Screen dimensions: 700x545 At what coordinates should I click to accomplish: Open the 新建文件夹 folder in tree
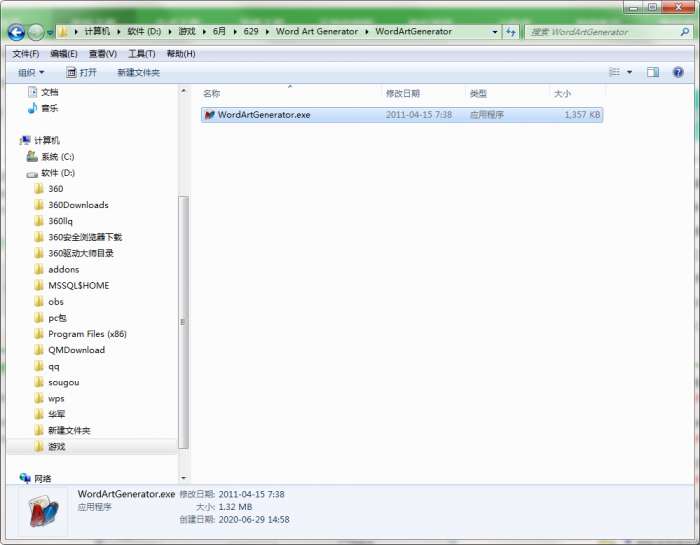(69, 430)
